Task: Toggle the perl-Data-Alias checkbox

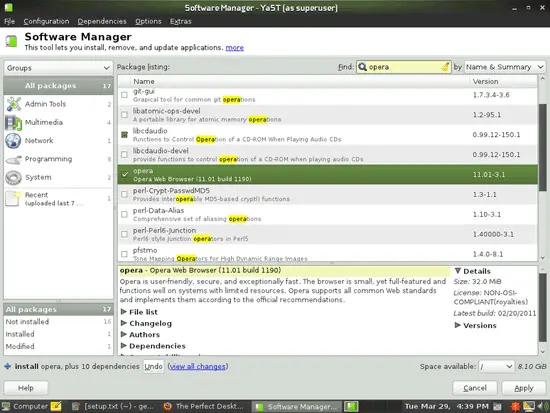Action: pyautogui.click(x=124, y=214)
